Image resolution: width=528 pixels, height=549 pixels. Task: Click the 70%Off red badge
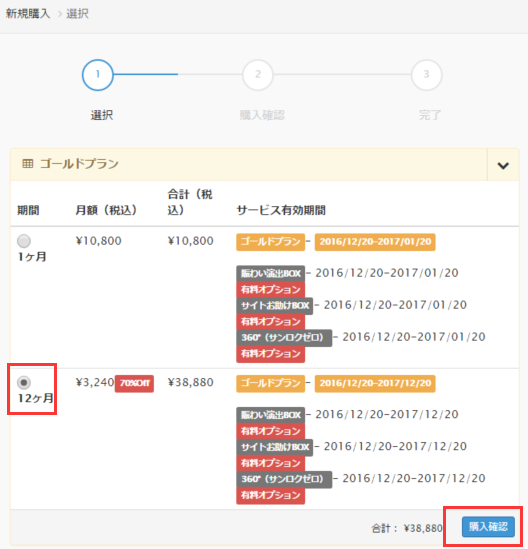pos(134,383)
